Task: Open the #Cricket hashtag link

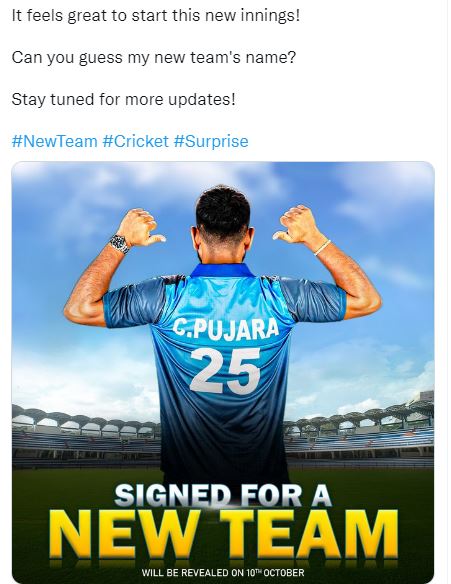Action: pyautogui.click(x=136, y=142)
